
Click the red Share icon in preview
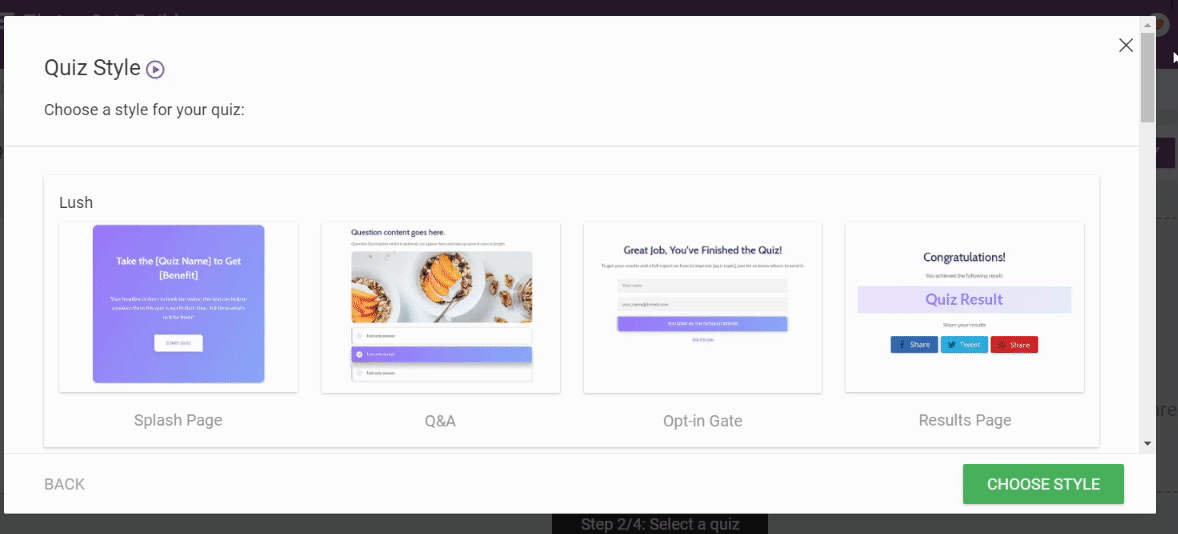pyautogui.click(x=1014, y=345)
